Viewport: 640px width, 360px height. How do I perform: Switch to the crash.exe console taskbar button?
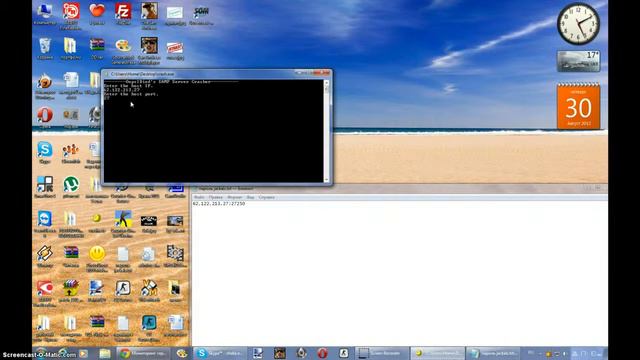pos(438,353)
